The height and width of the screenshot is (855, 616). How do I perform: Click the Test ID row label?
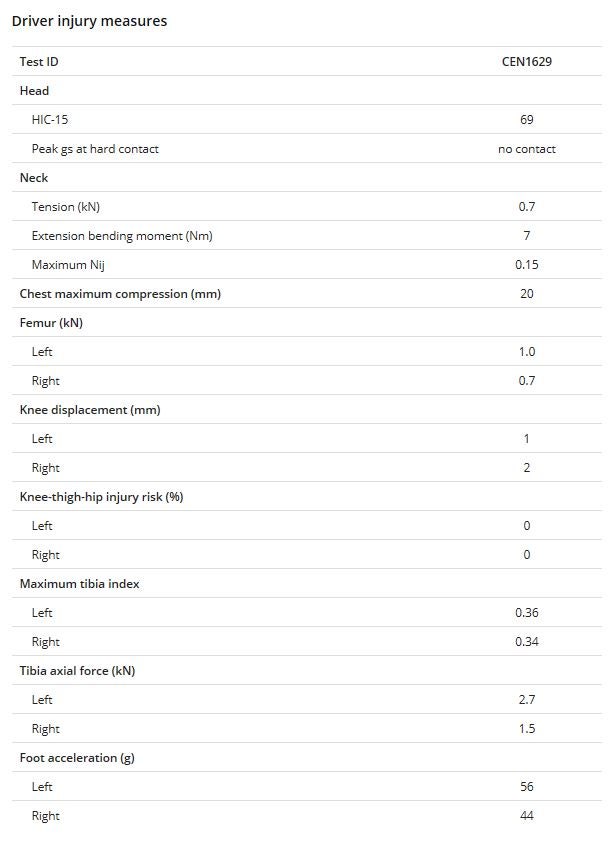(39, 62)
